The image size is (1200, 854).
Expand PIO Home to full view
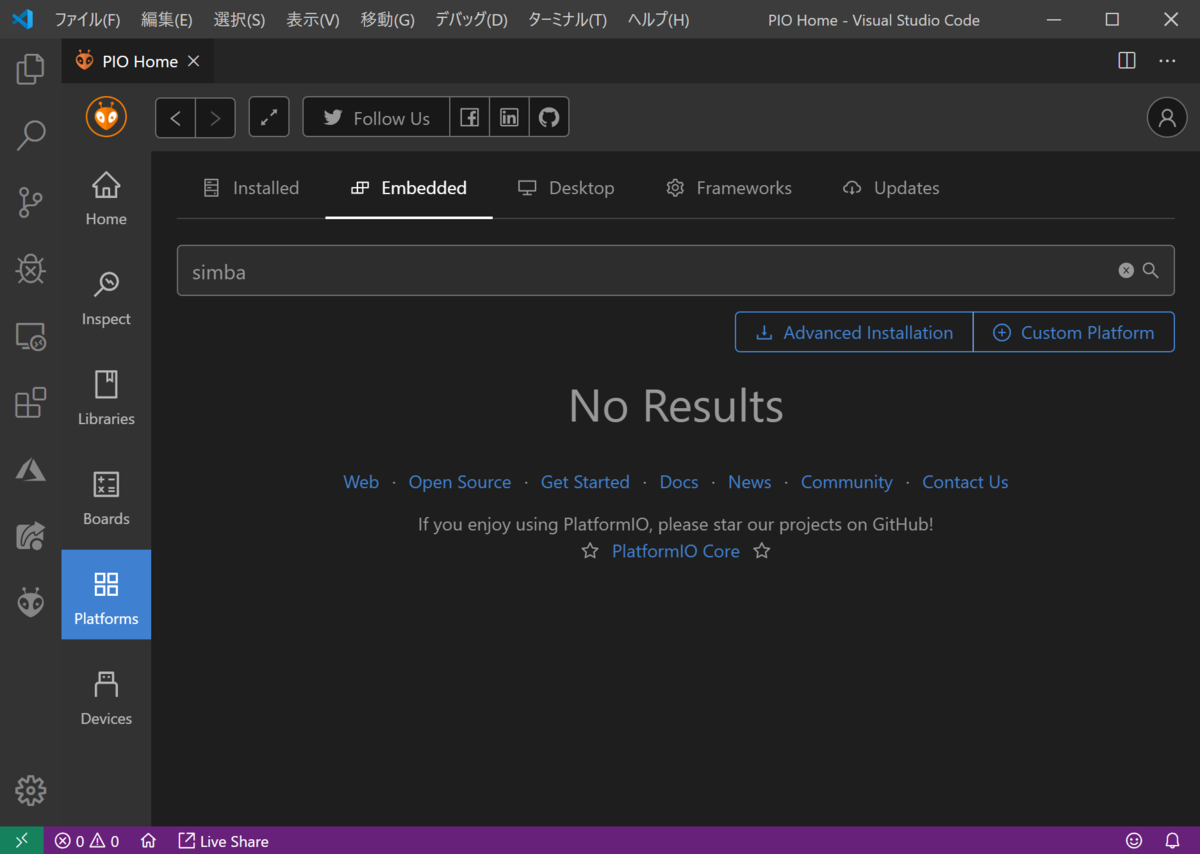(269, 118)
